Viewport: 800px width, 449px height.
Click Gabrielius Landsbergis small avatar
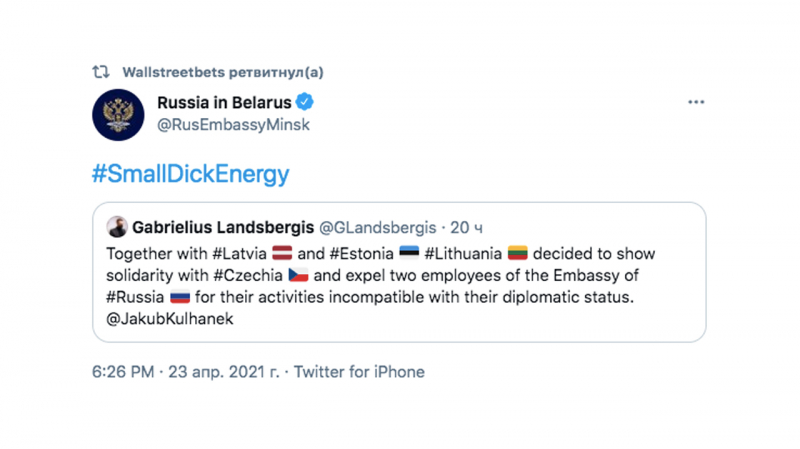[117, 227]
